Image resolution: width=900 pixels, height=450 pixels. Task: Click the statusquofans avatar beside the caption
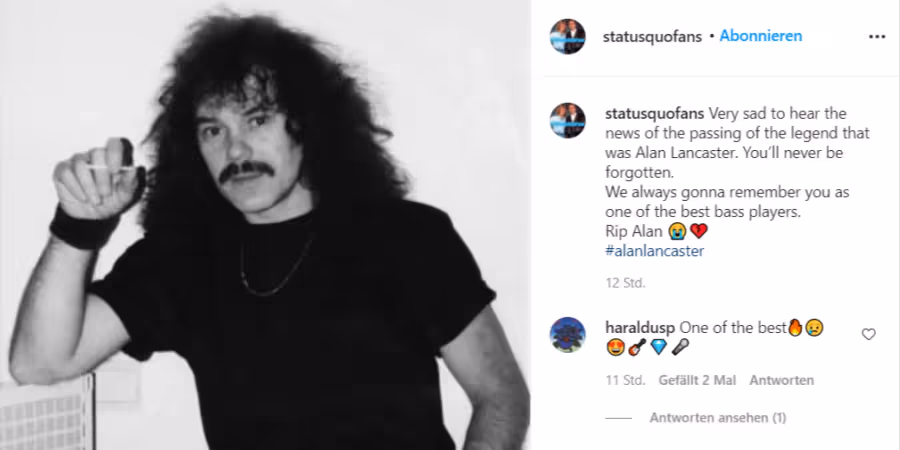[x=568, y=121]
